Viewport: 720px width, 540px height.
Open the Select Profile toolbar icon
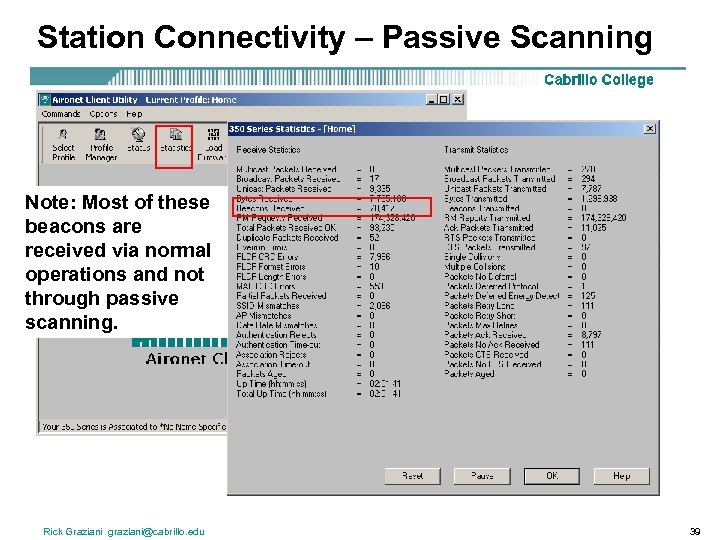(x=63, y=144)
